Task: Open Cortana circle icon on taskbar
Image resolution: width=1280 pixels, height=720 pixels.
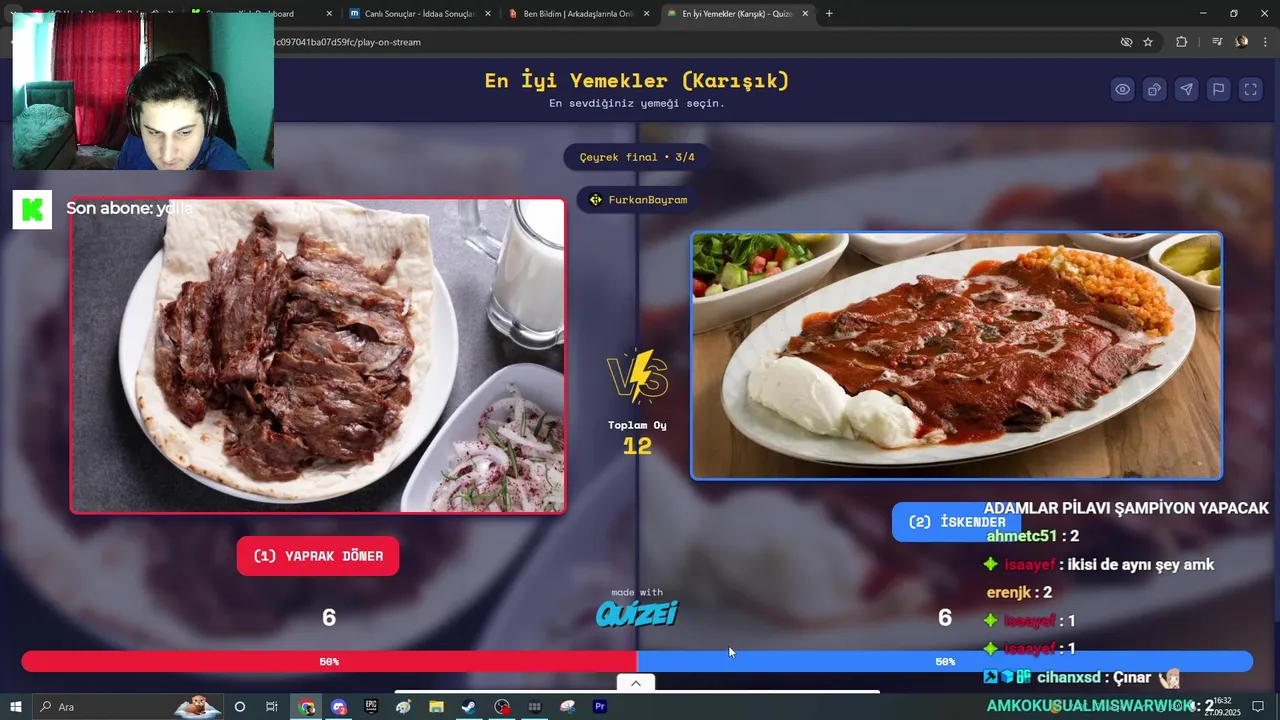Action: pyautogui.click(x=240, y=707)
